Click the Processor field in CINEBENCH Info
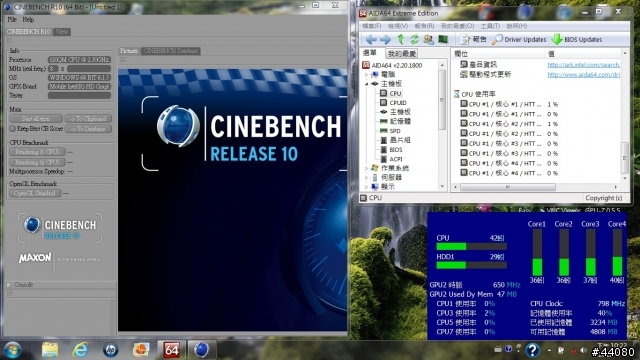Screen dimensions: 640x360 (79, 60)
